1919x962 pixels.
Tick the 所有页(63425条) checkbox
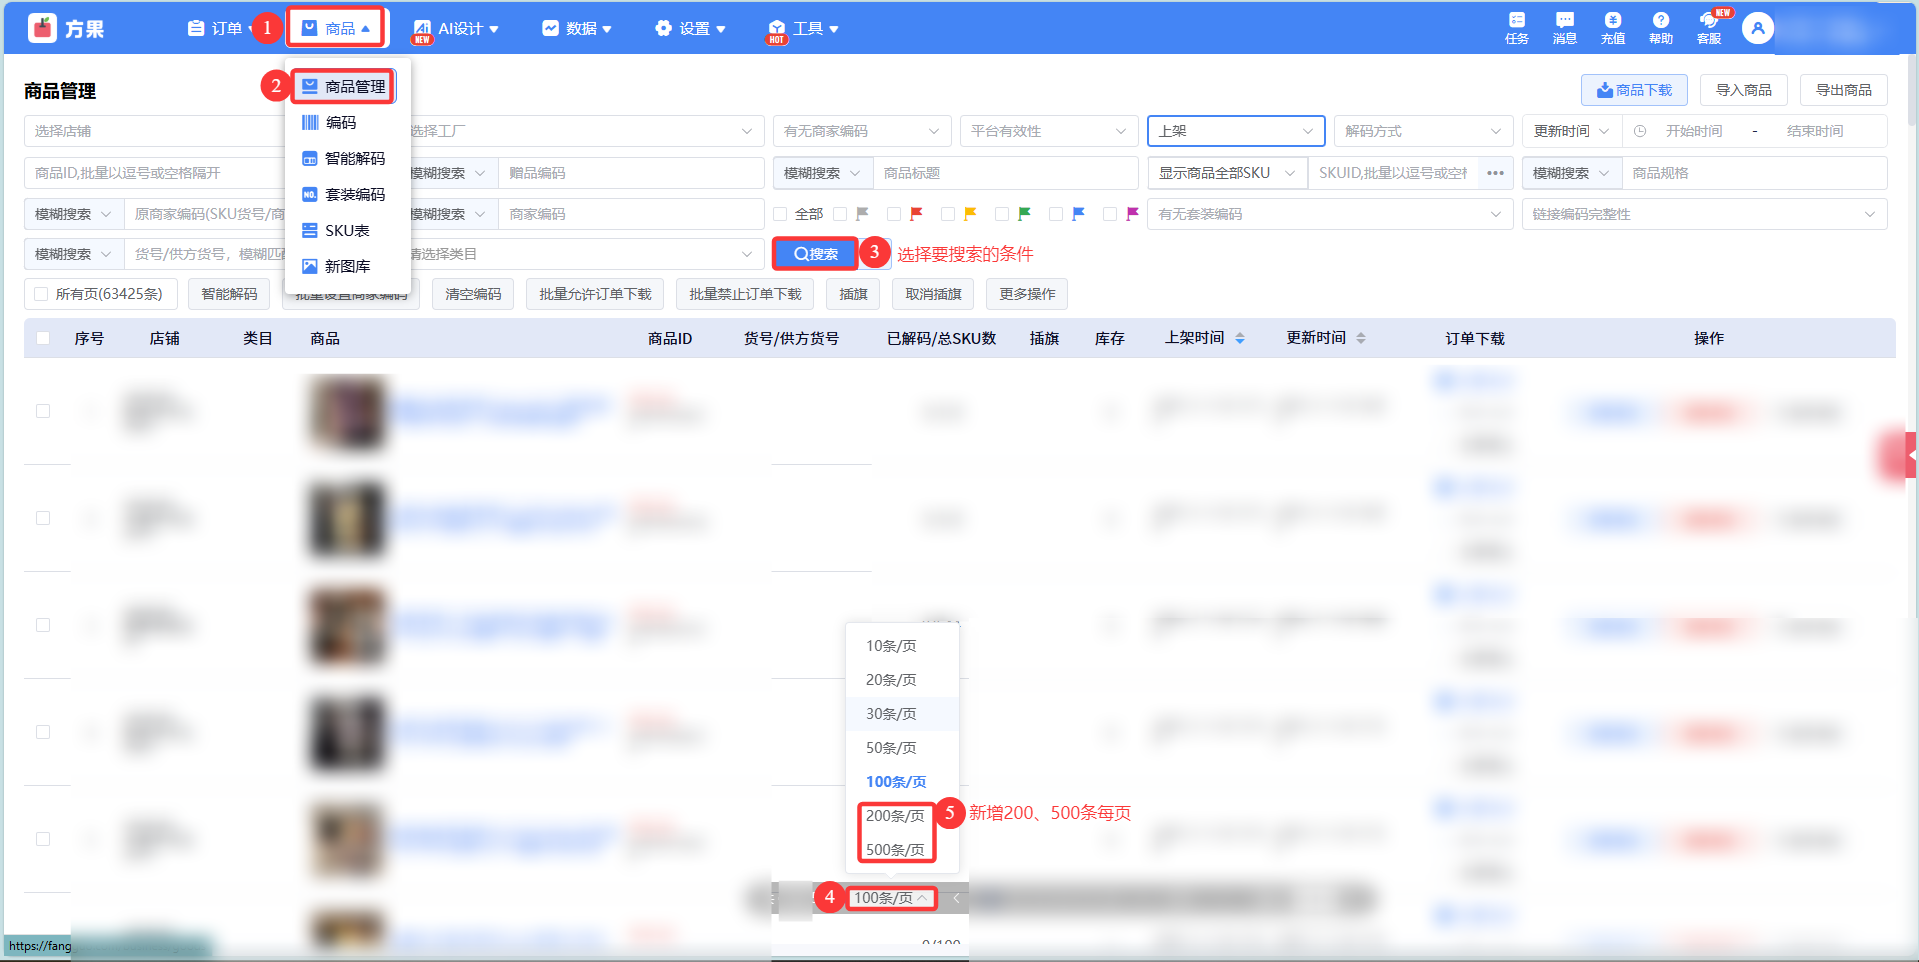click(41, 294)
